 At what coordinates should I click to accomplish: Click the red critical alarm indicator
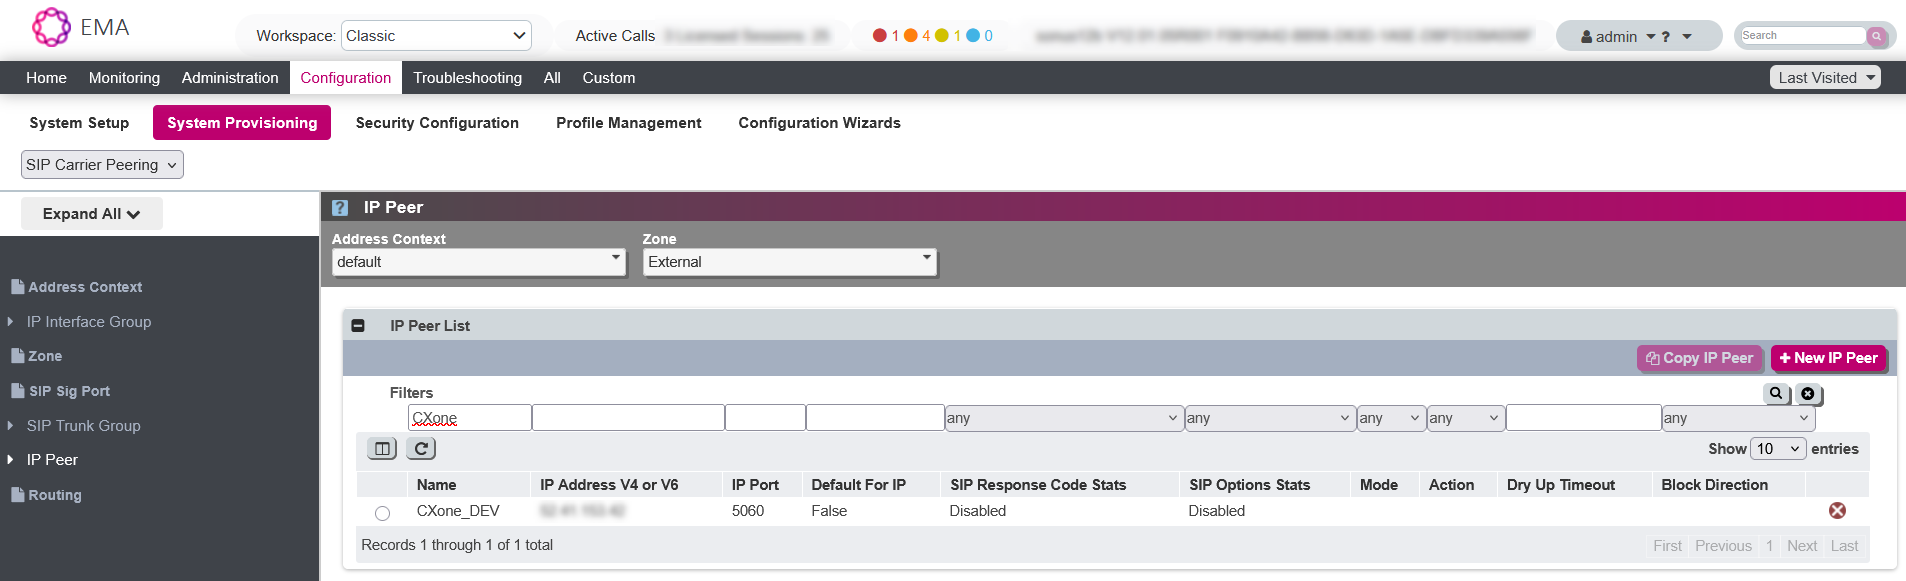[x=880, y=36]
